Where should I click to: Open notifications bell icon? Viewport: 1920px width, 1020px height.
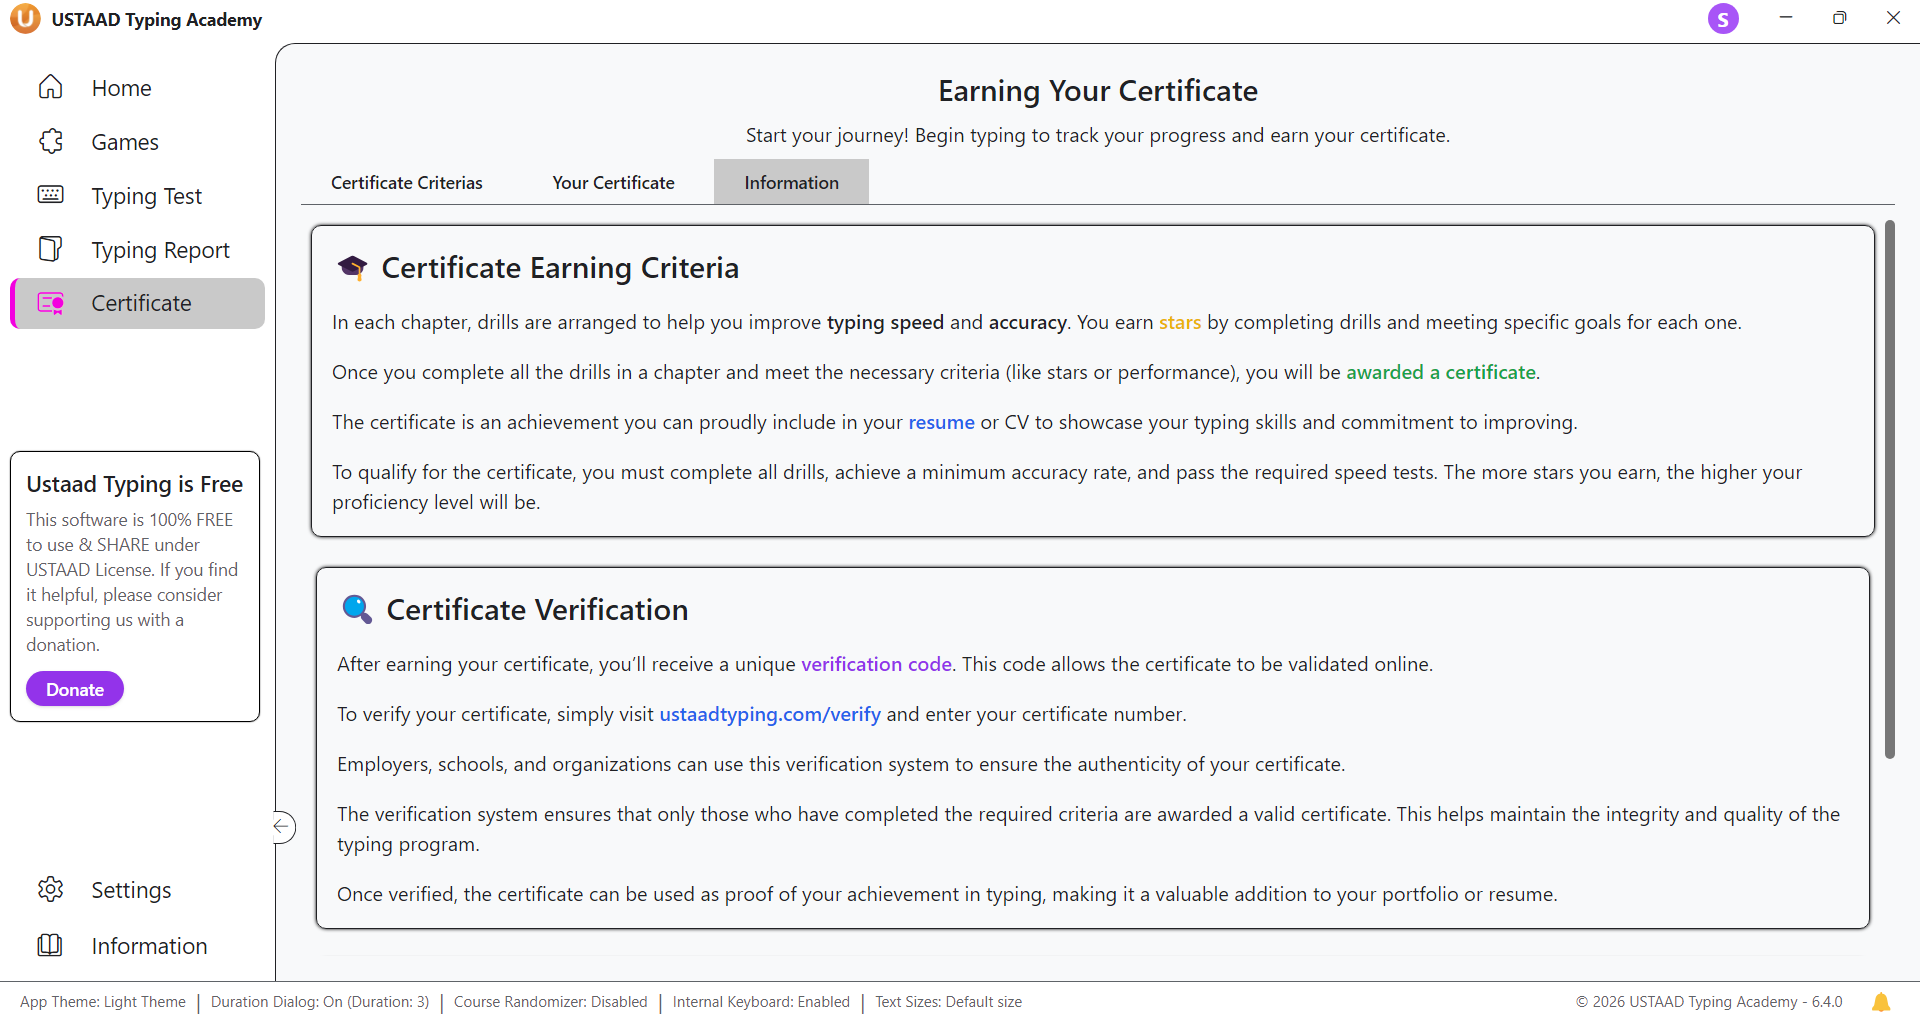pyautogui.click(x=1880, y=1002)
